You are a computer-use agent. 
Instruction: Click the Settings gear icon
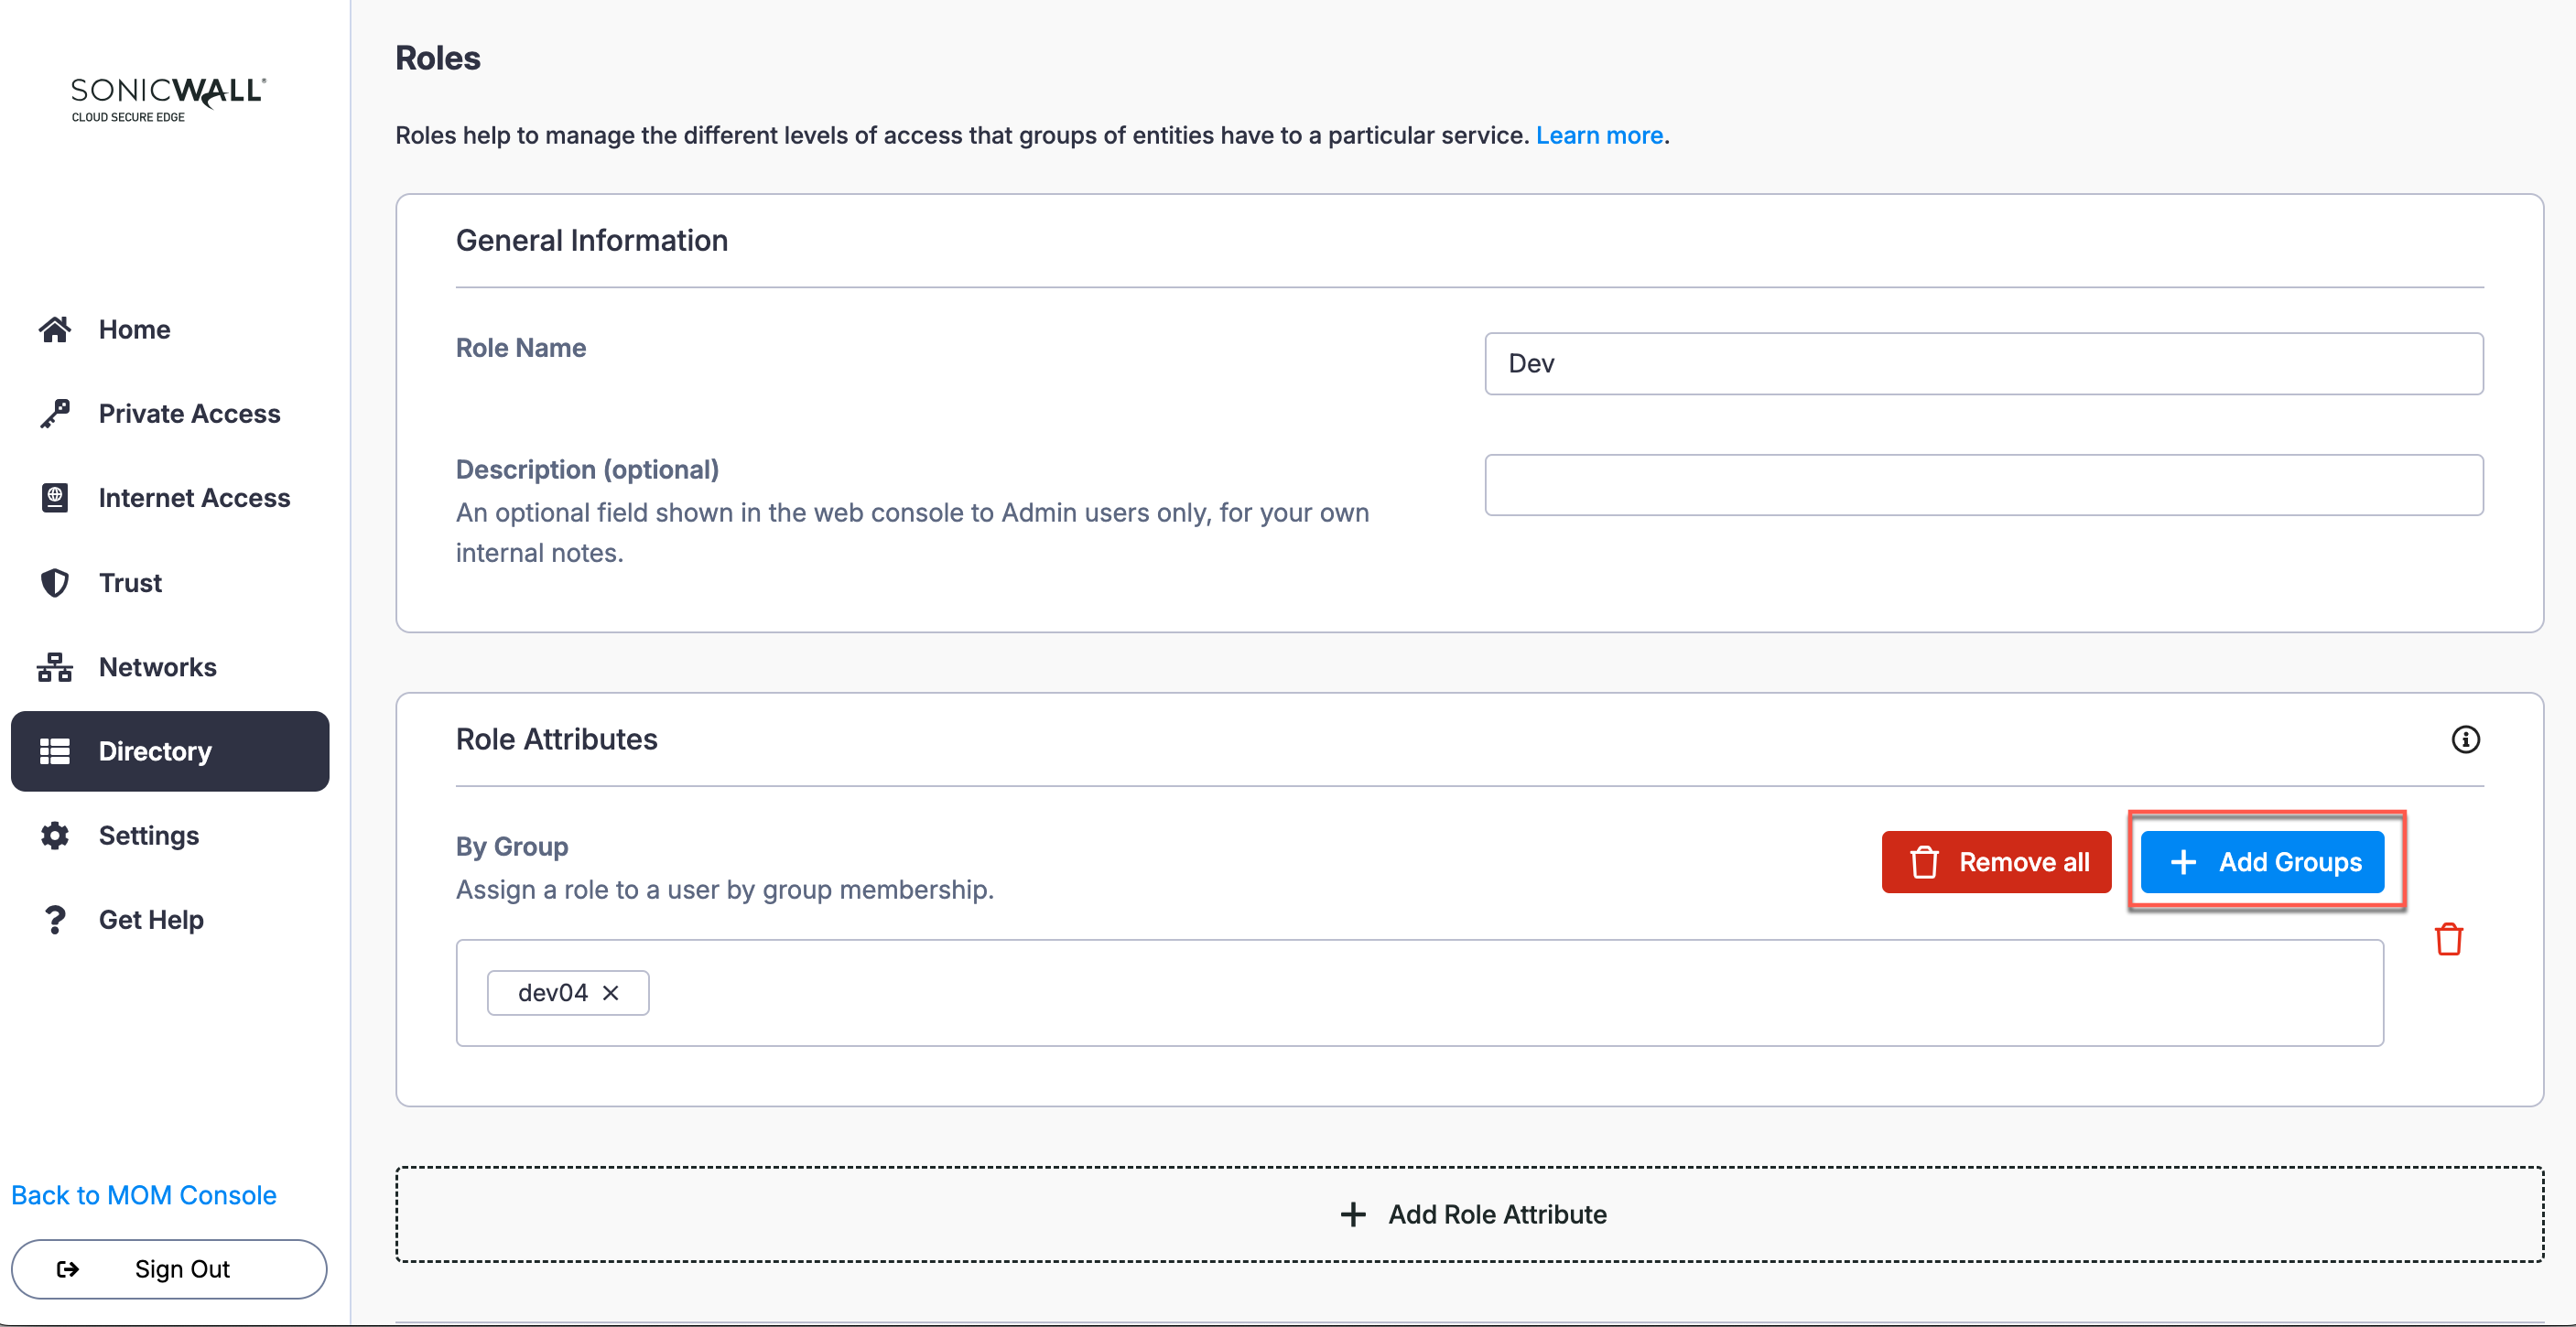point(55,835)
